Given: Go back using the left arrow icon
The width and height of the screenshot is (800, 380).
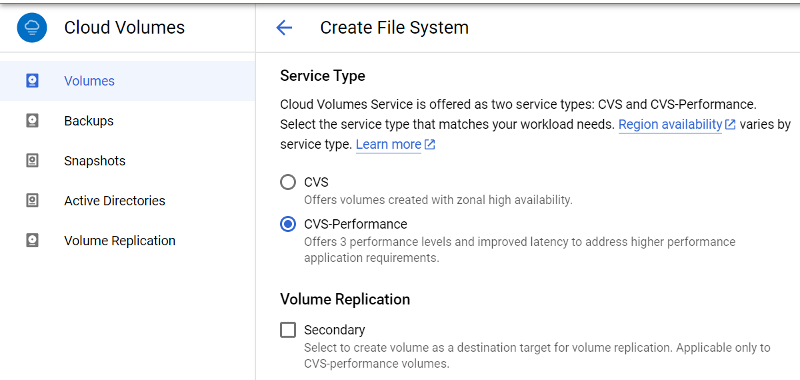Looking at the screenshot, I should [284, 28].
